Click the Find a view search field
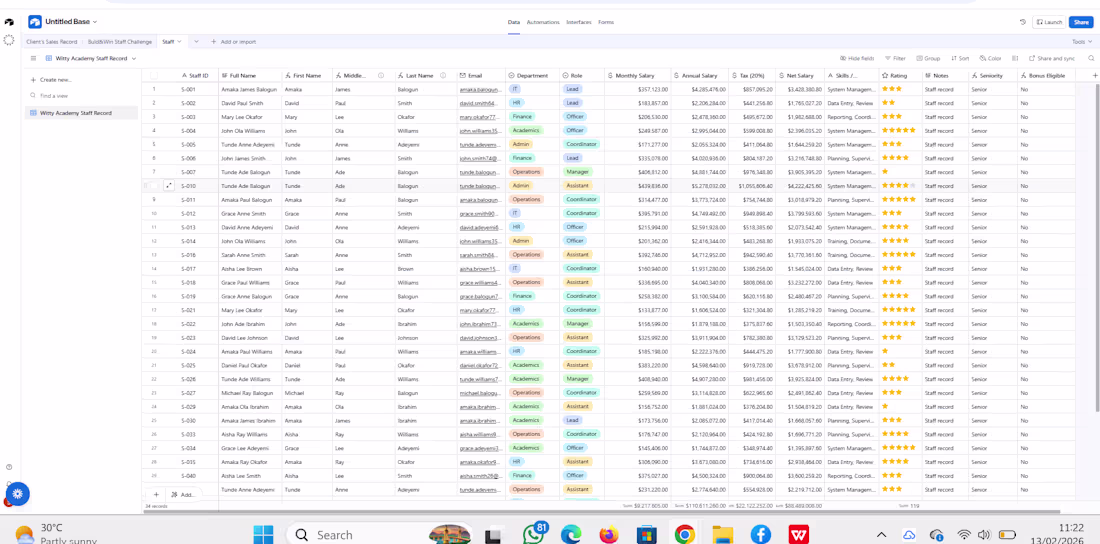 click(x=81, y=95)
